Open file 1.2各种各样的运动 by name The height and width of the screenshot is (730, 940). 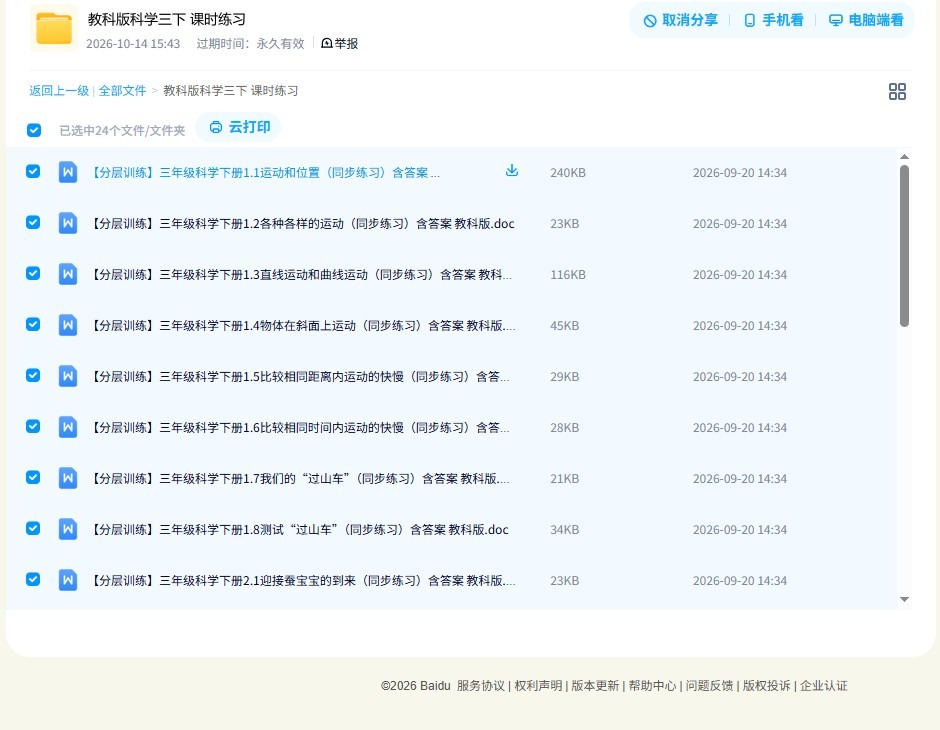pos(302,224)
